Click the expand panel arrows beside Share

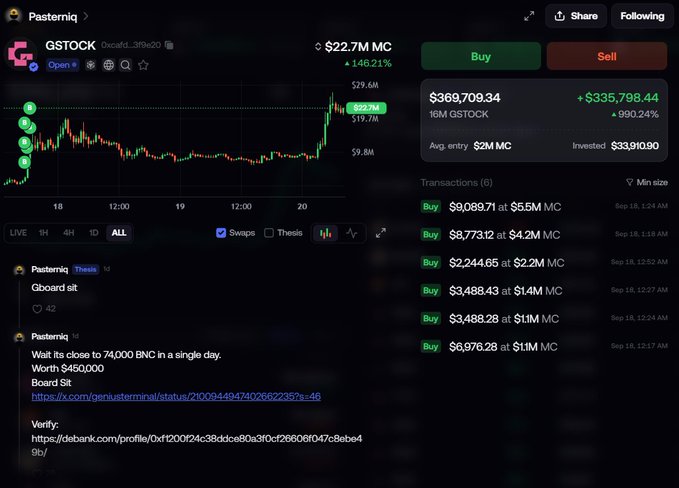pos(529,16)
